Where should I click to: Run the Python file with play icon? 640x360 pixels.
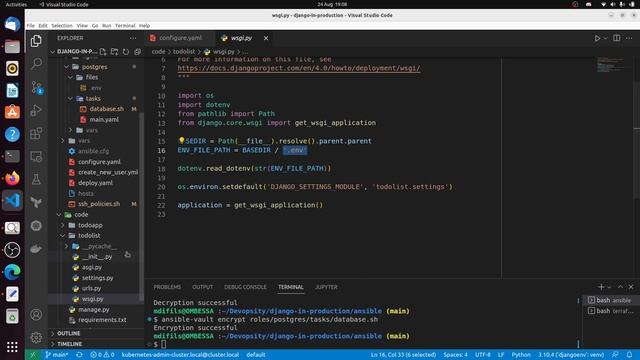tap(597, 38)
